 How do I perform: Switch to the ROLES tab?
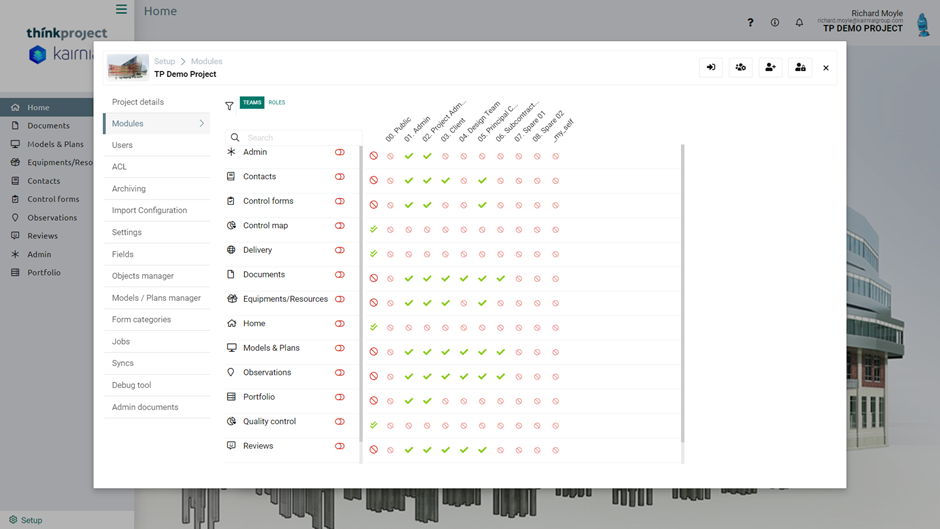point(277,103)
